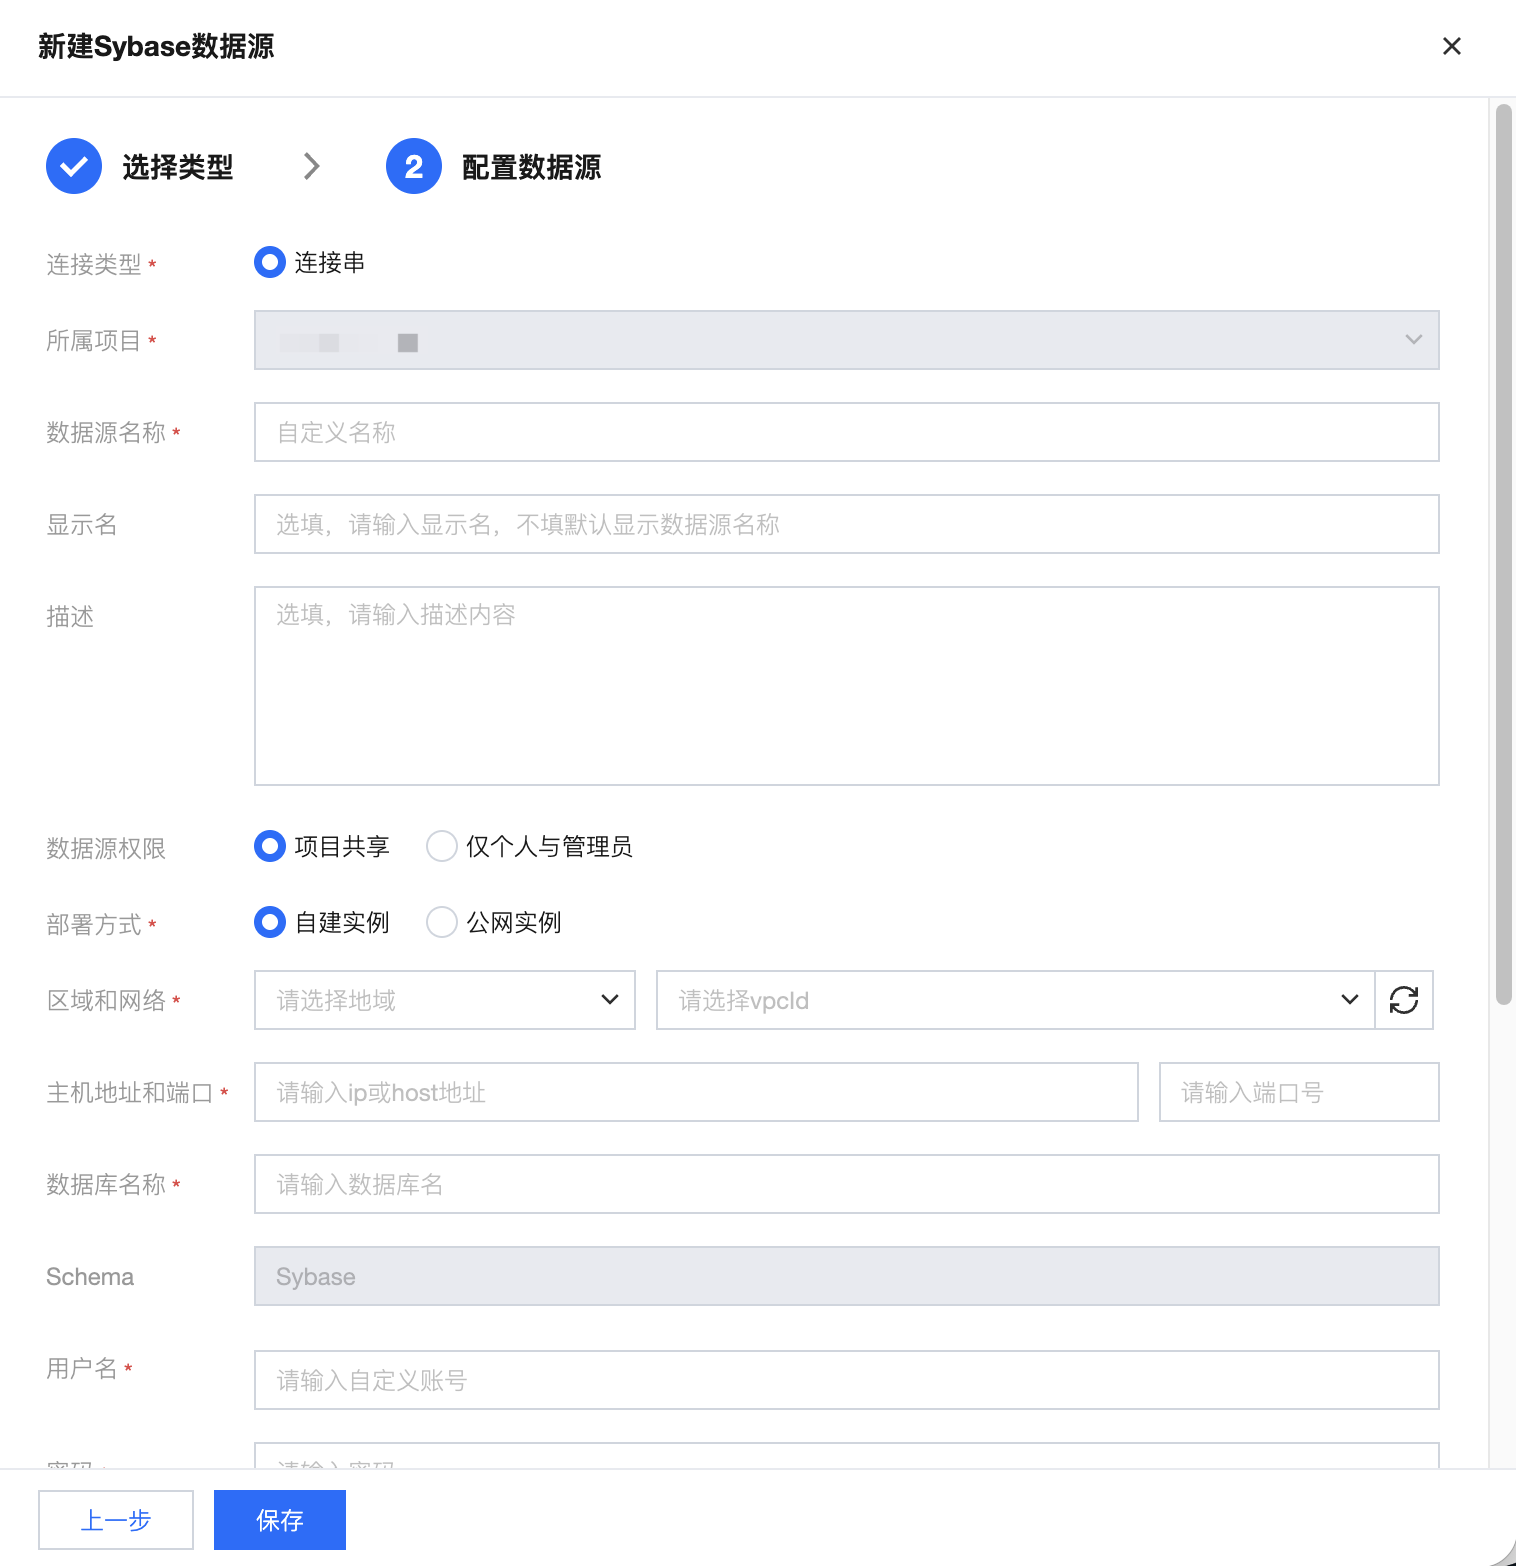Click the 端口号 input field

1299,1092
